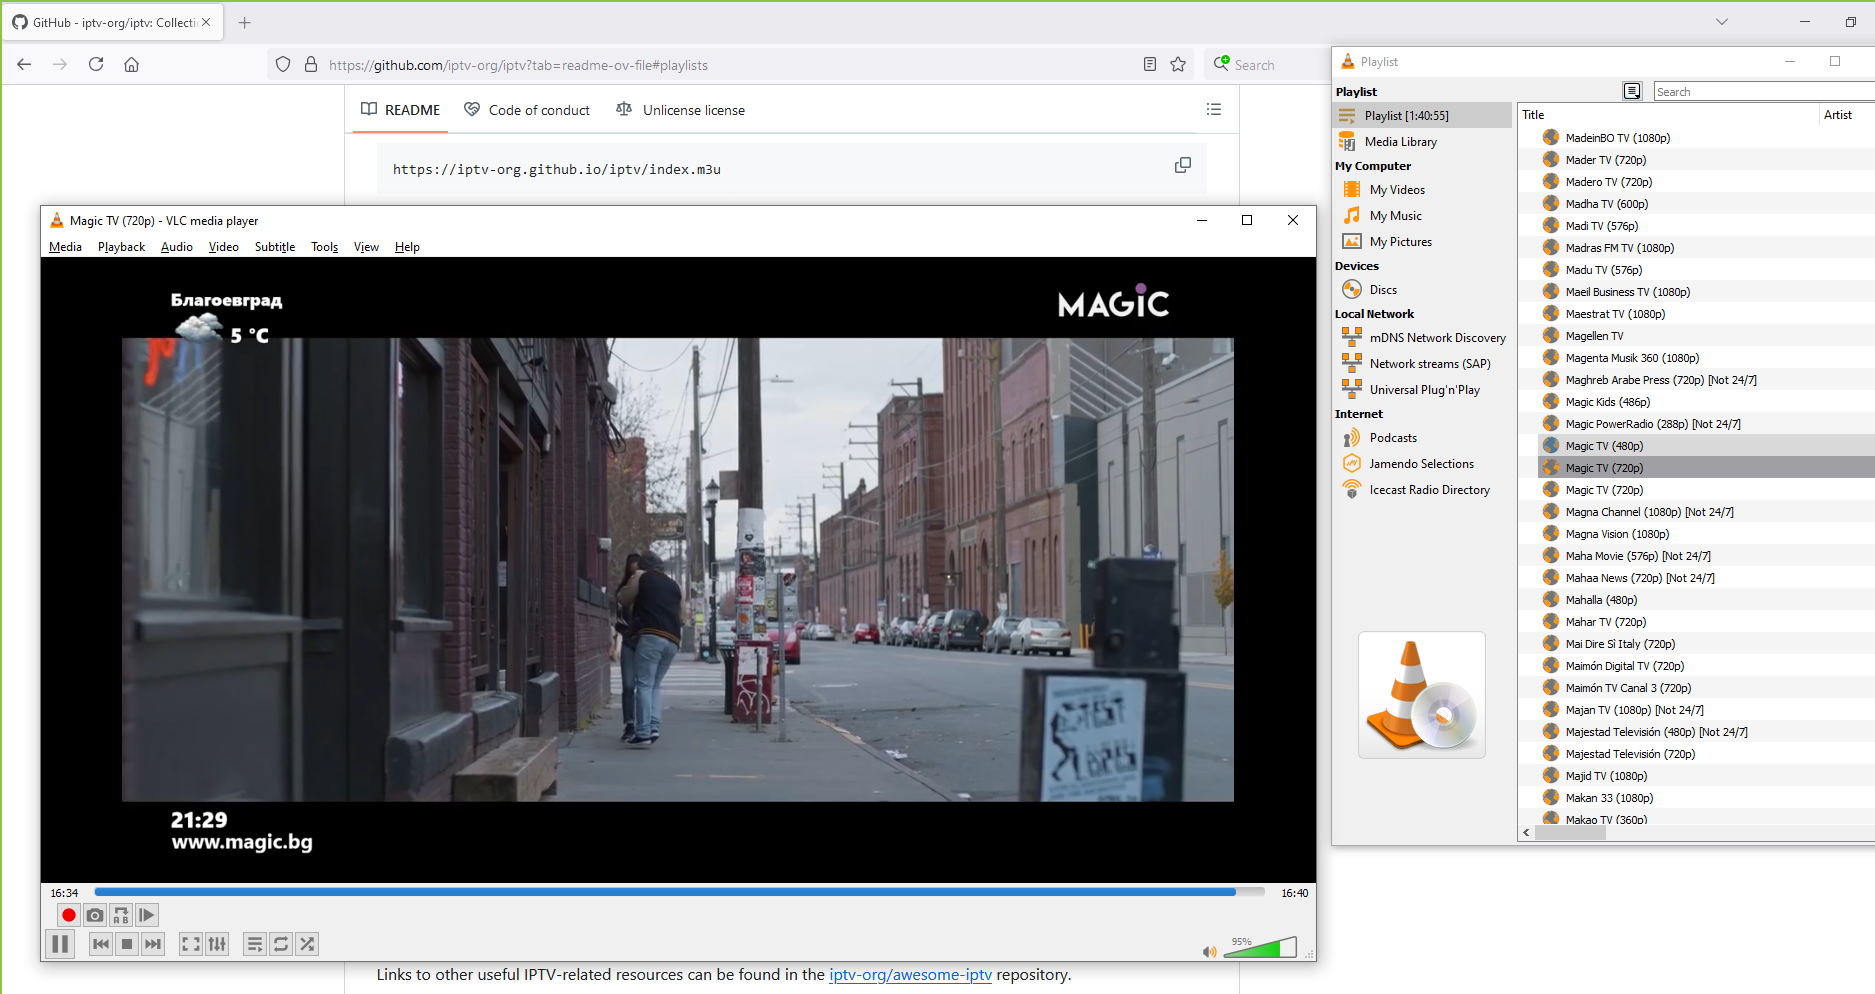The height and width of the screenshot is (994, 1875).
Task: Open Jamendo Selections
Action: pos(1422,464)
